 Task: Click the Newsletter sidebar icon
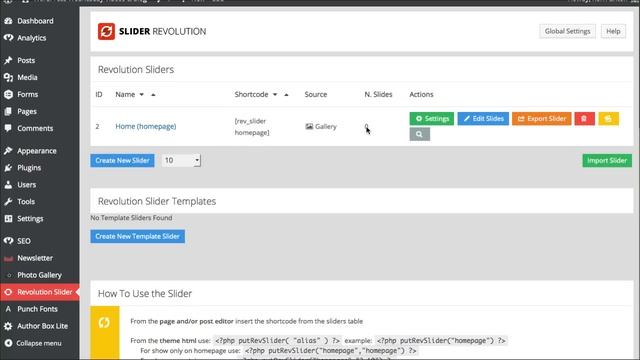[8, 258]
